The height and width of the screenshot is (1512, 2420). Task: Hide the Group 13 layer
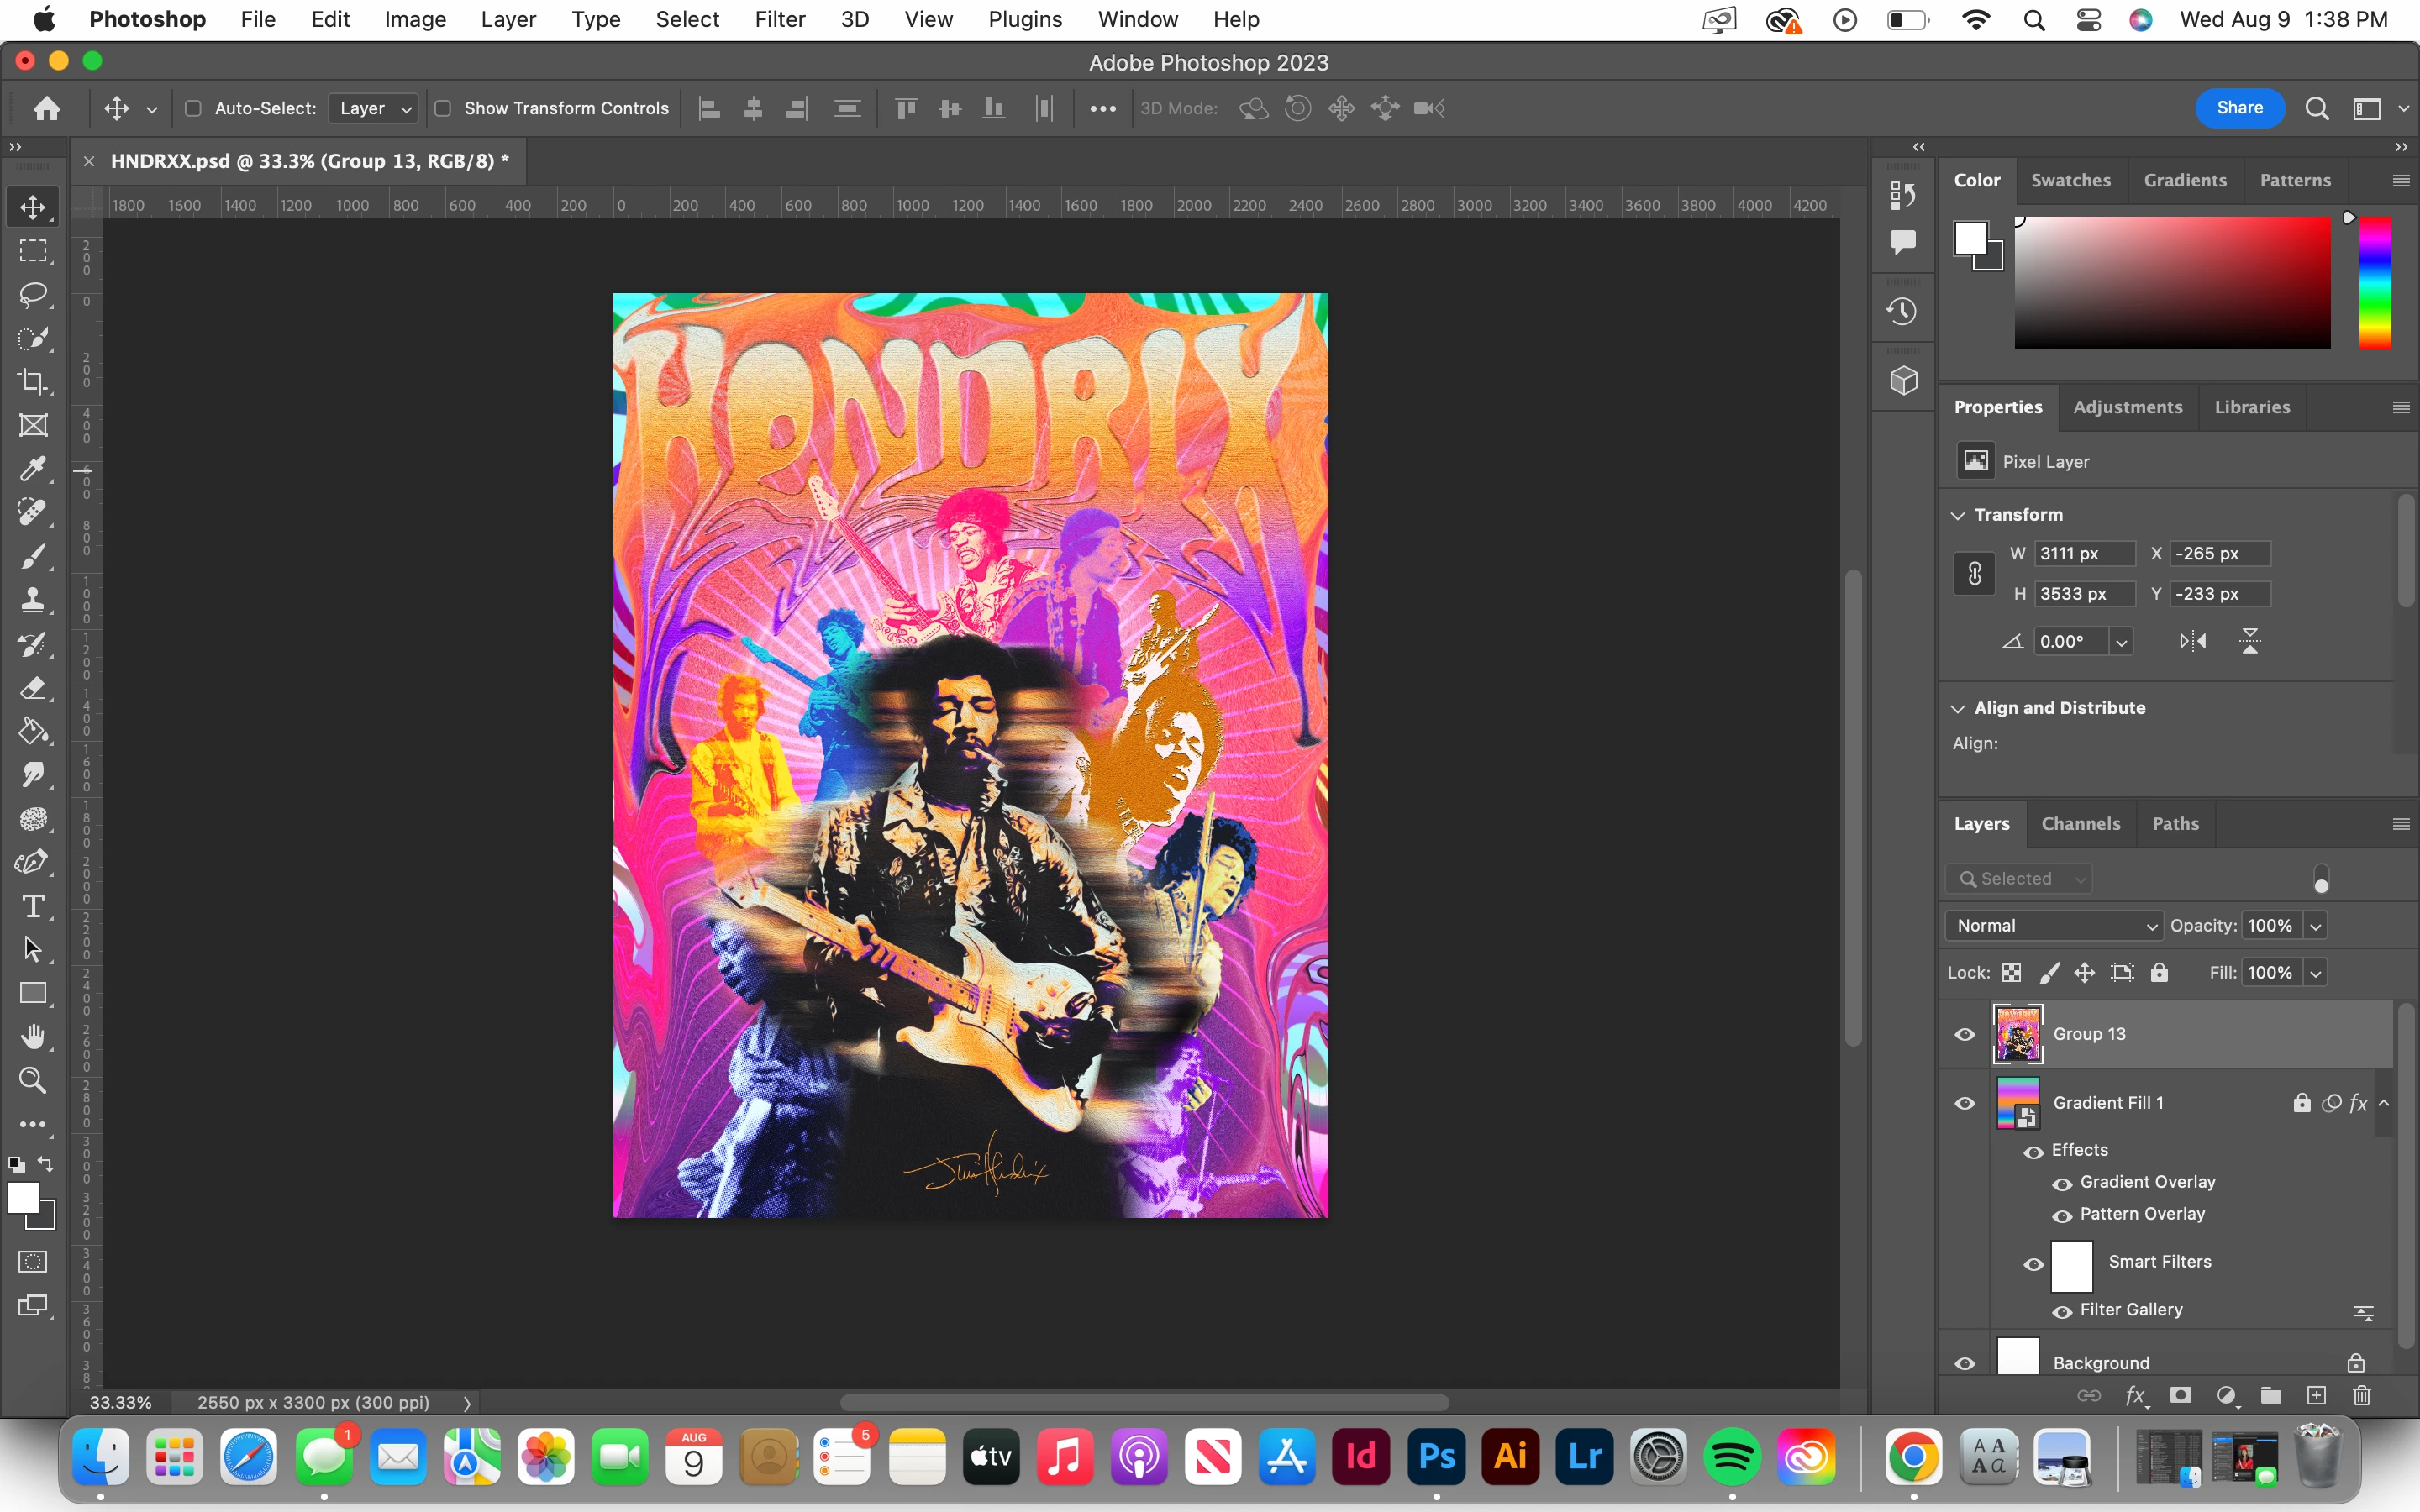(1965, 1034)
